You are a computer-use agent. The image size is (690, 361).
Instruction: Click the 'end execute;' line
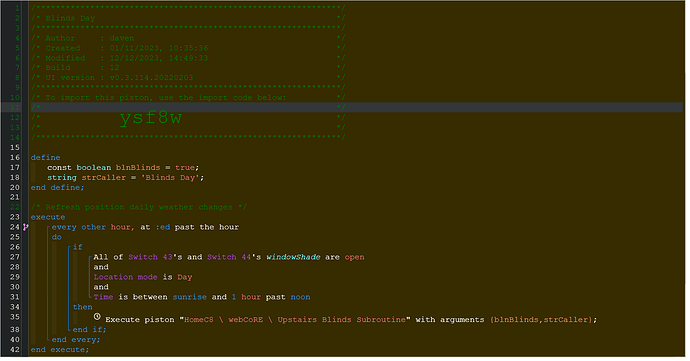60,350
